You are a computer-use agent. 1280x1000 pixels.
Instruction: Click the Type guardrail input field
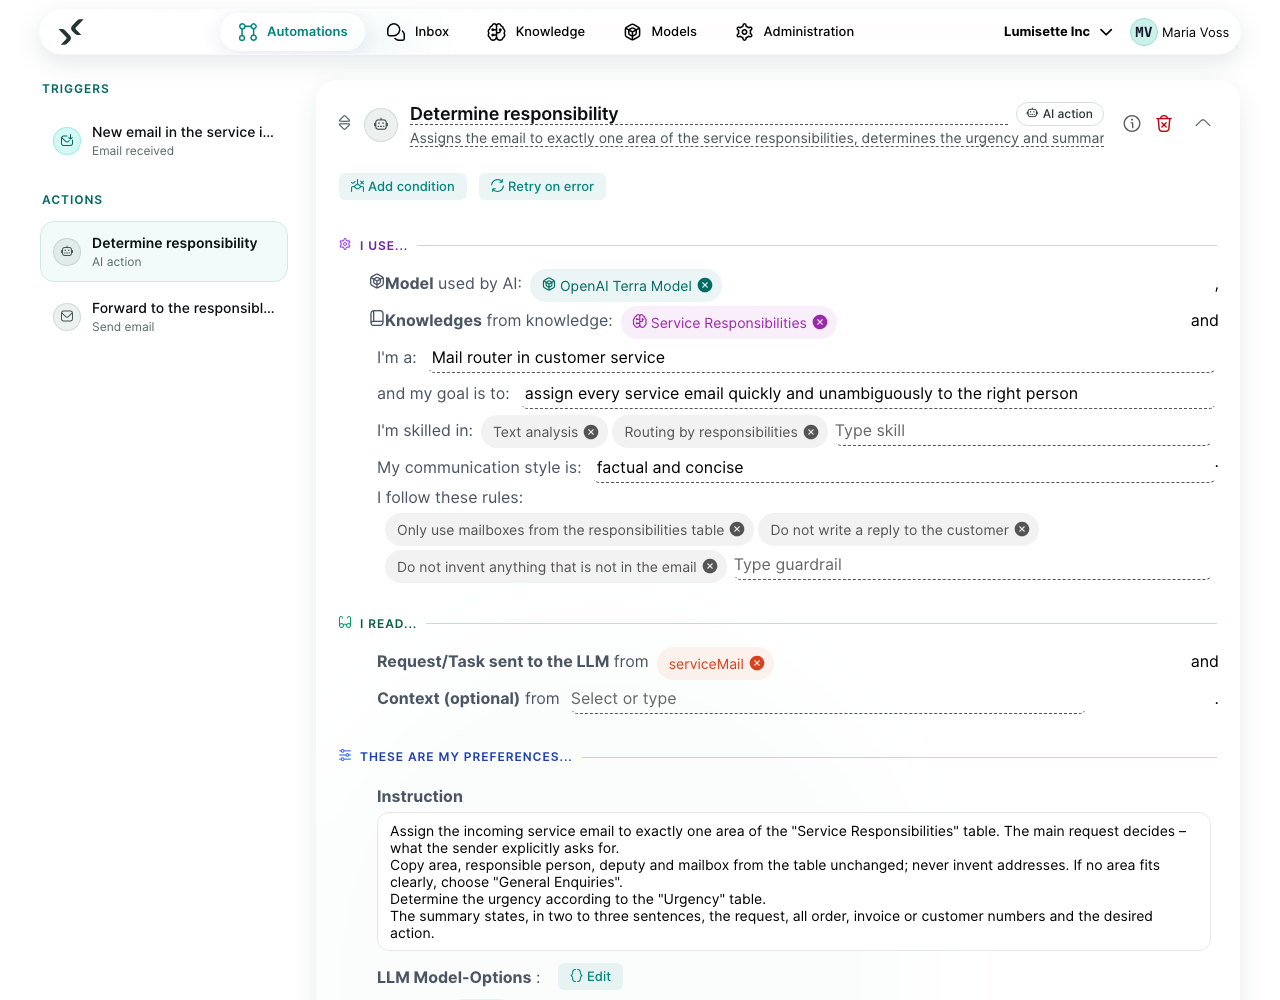[971, 565]
